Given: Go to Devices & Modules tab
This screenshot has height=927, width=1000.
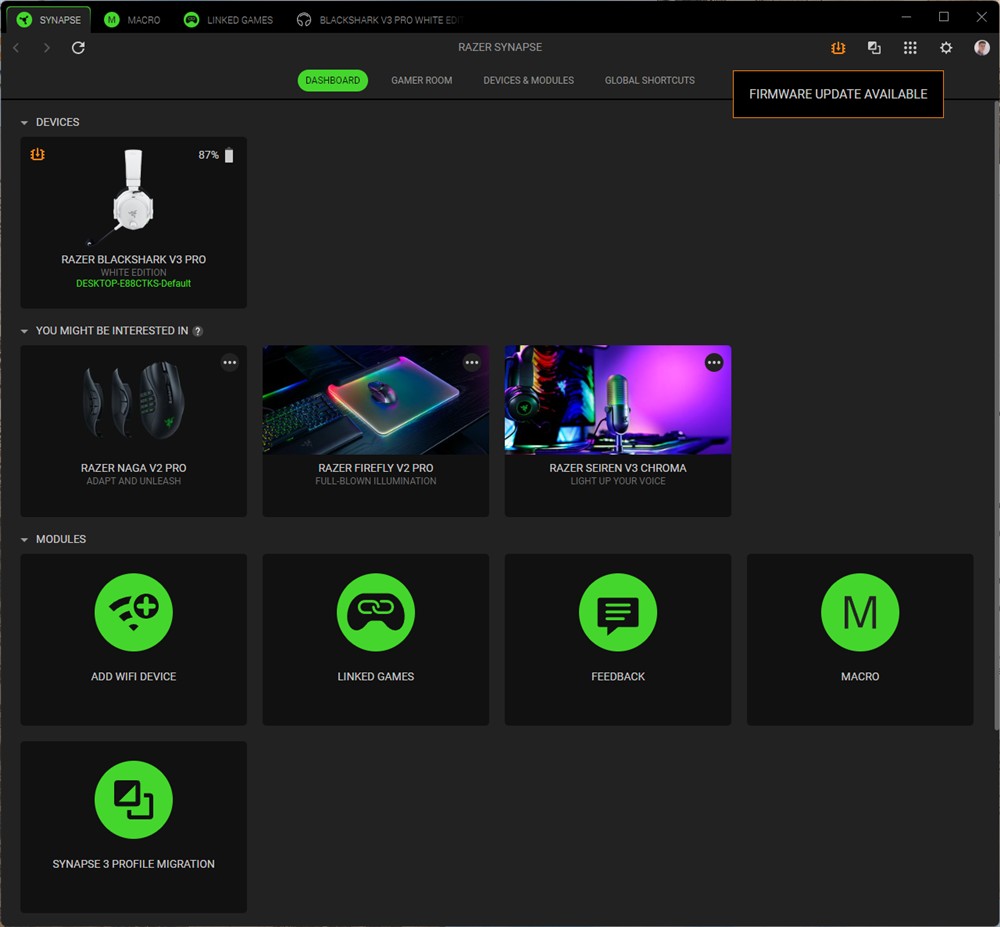Looking at the screenshot, I should 528,81.
